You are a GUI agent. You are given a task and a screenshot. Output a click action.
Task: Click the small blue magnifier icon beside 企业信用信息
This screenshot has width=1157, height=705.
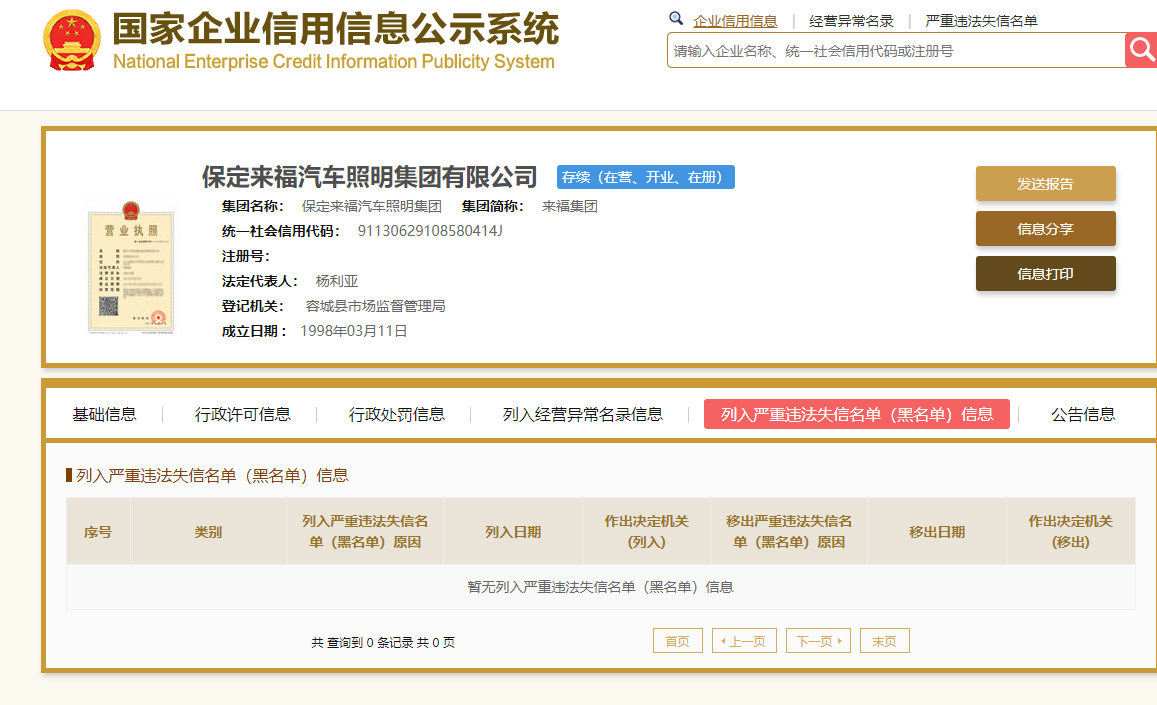click(675, 18)
